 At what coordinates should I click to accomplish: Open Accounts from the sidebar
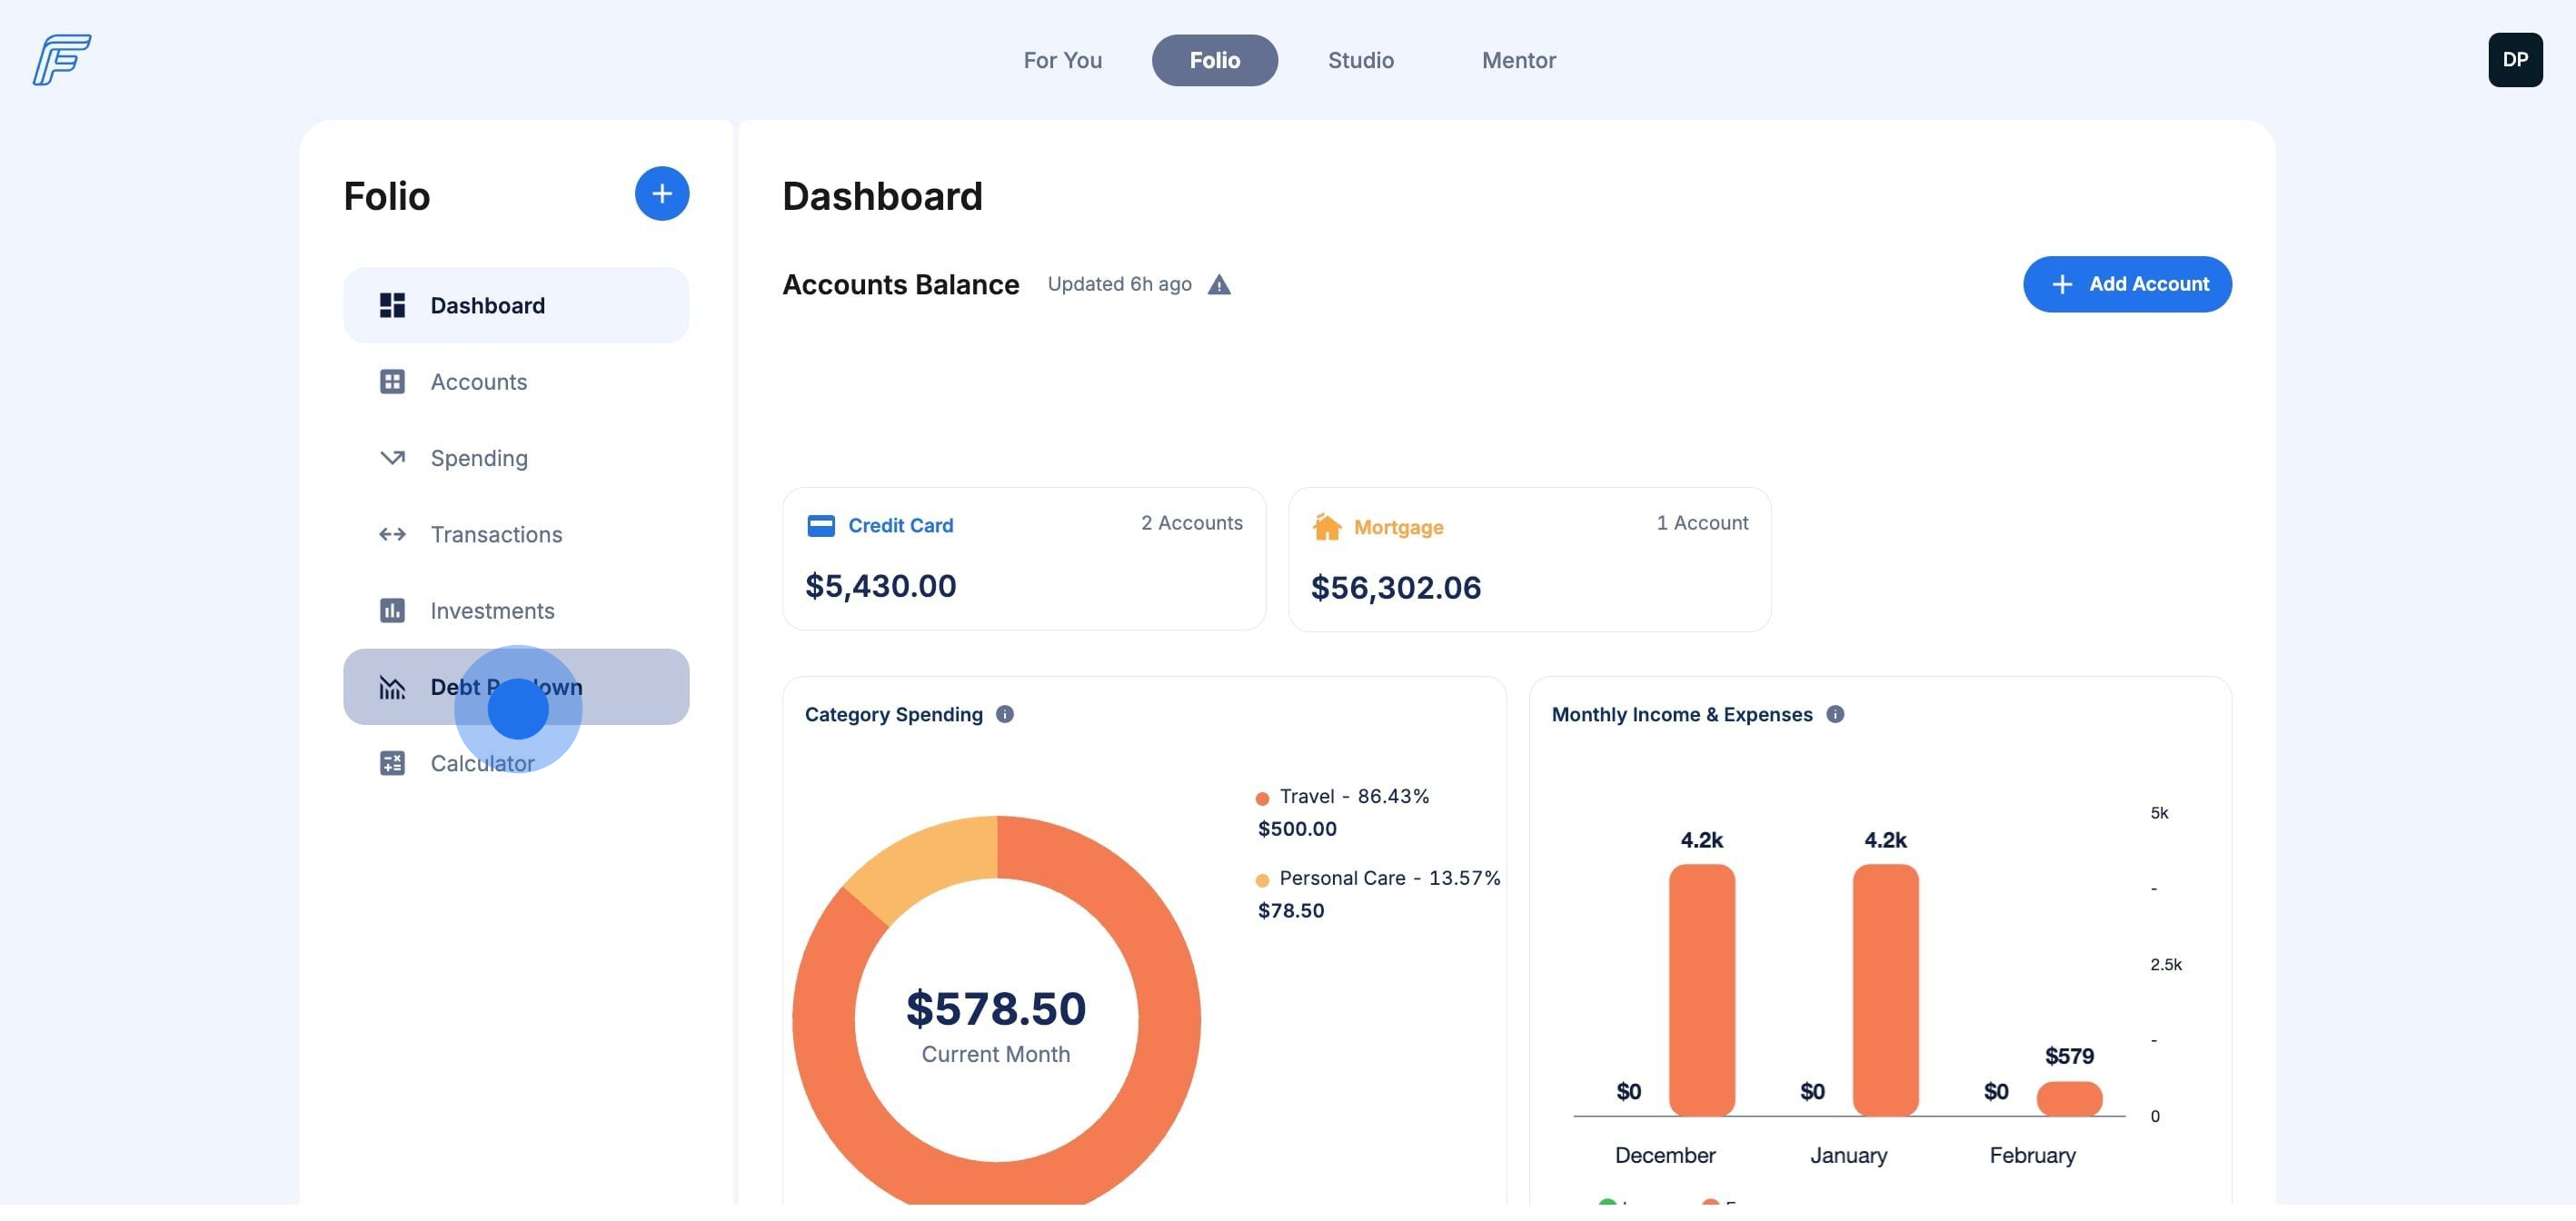478,382
